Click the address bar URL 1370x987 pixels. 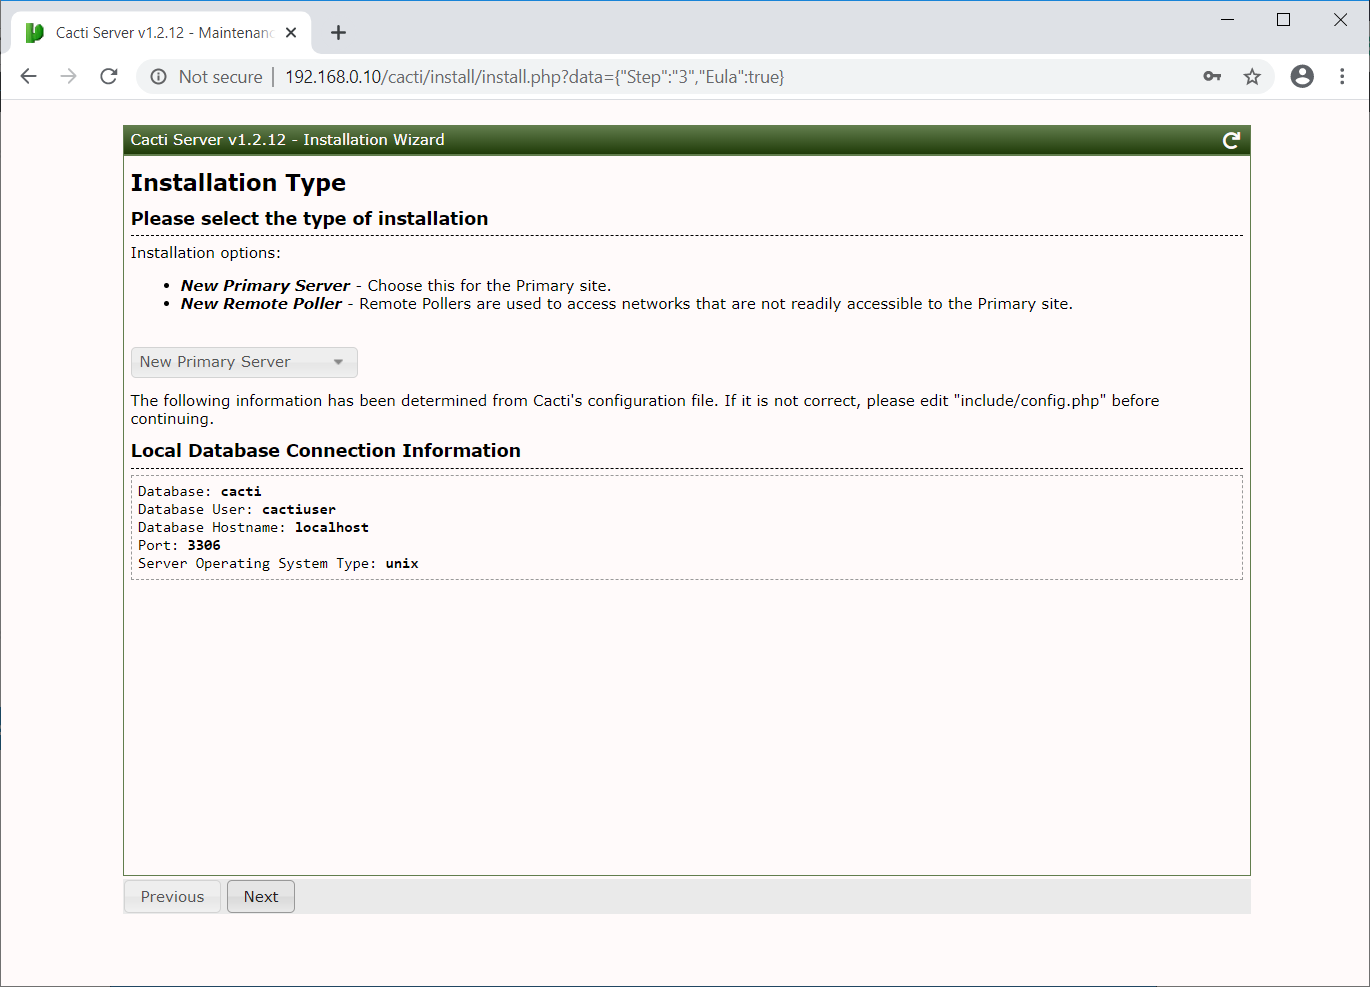click(x=534, y=77)
